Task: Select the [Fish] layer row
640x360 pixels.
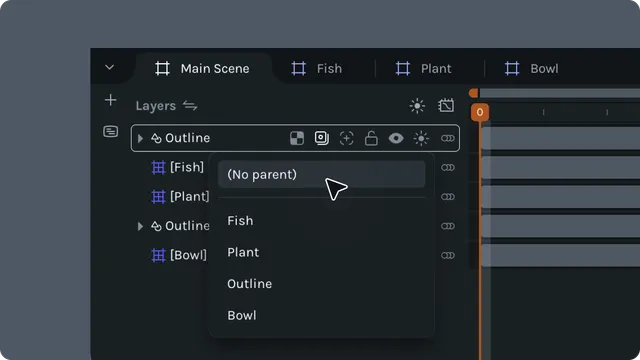Action: [178, 167]
